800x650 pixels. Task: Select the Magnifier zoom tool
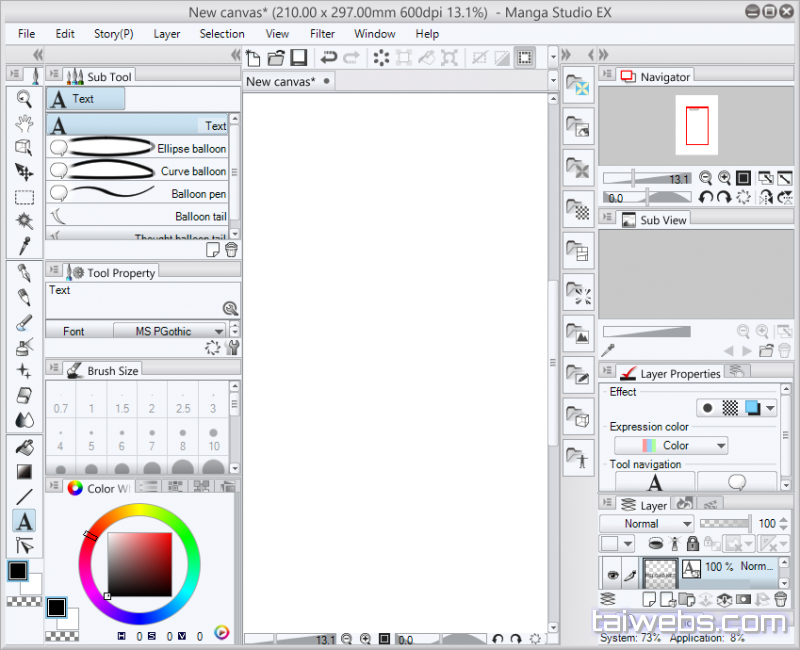point(24,99)
